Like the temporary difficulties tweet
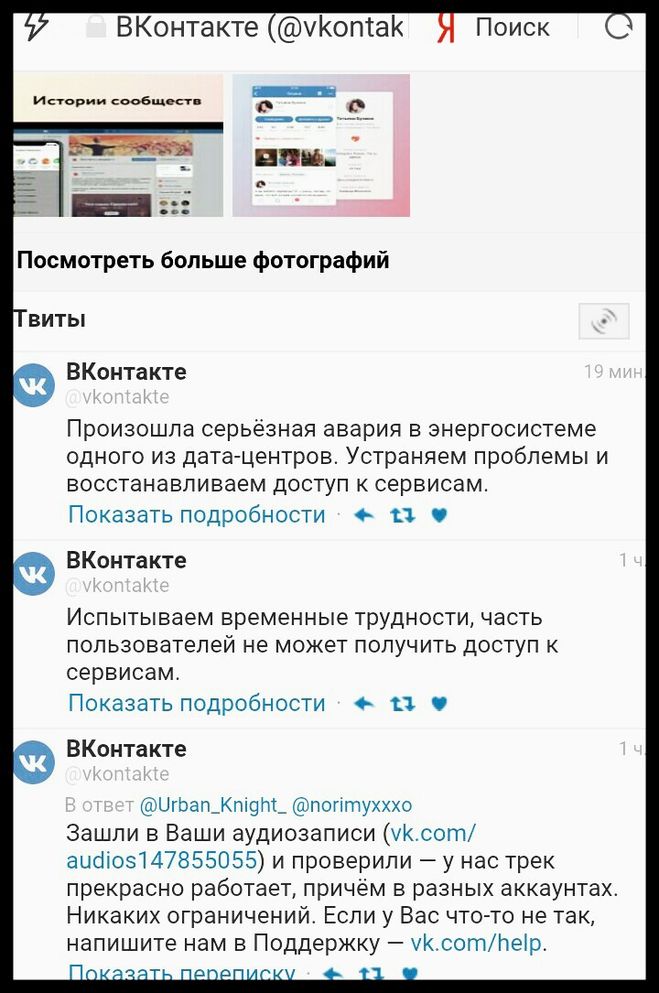The height and width of the screenshot is (993, 659). tap(439, 703)
